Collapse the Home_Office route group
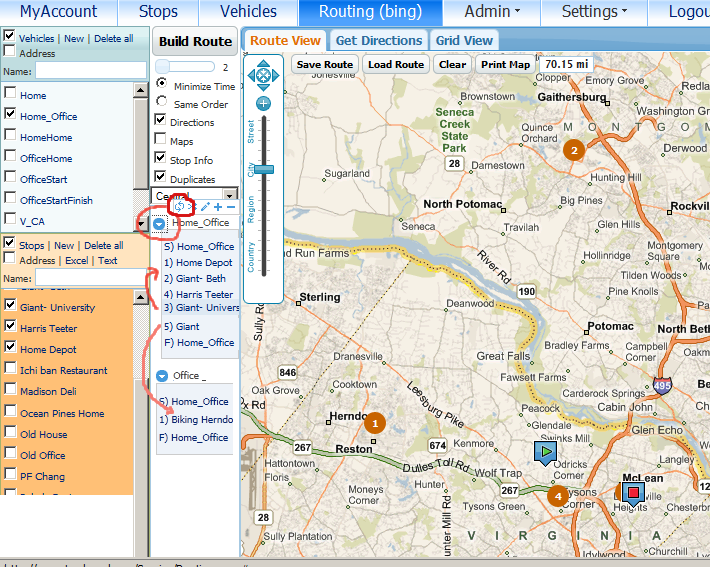 [158, 223]
